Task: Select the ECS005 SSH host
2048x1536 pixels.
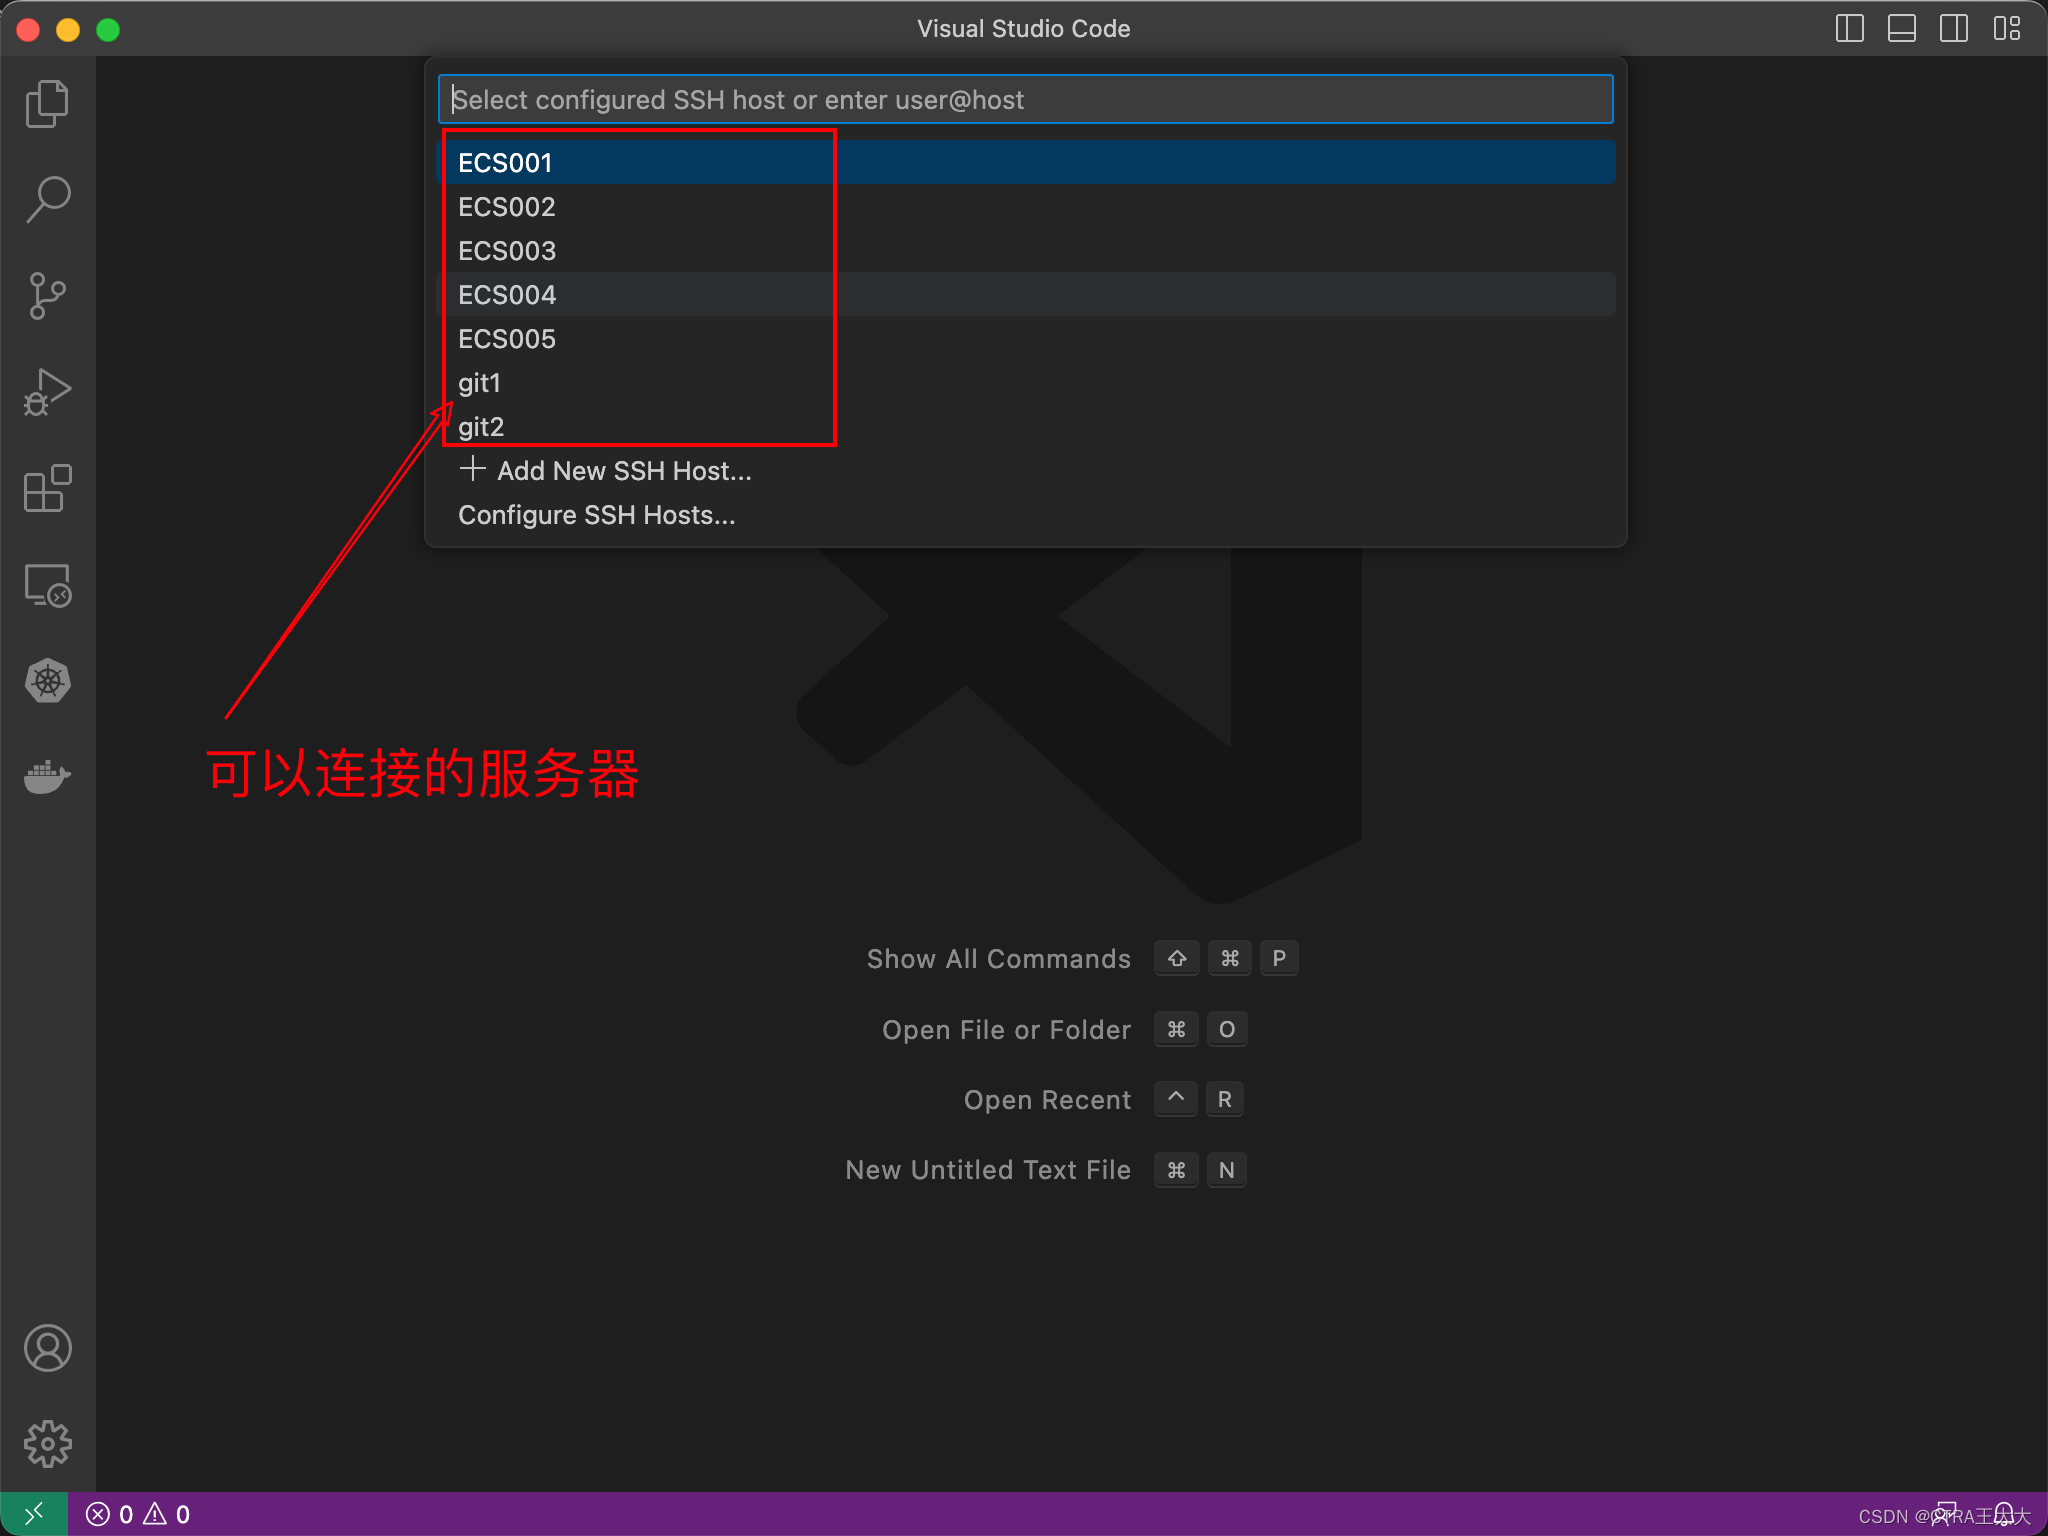Action: pos(1027,338)
